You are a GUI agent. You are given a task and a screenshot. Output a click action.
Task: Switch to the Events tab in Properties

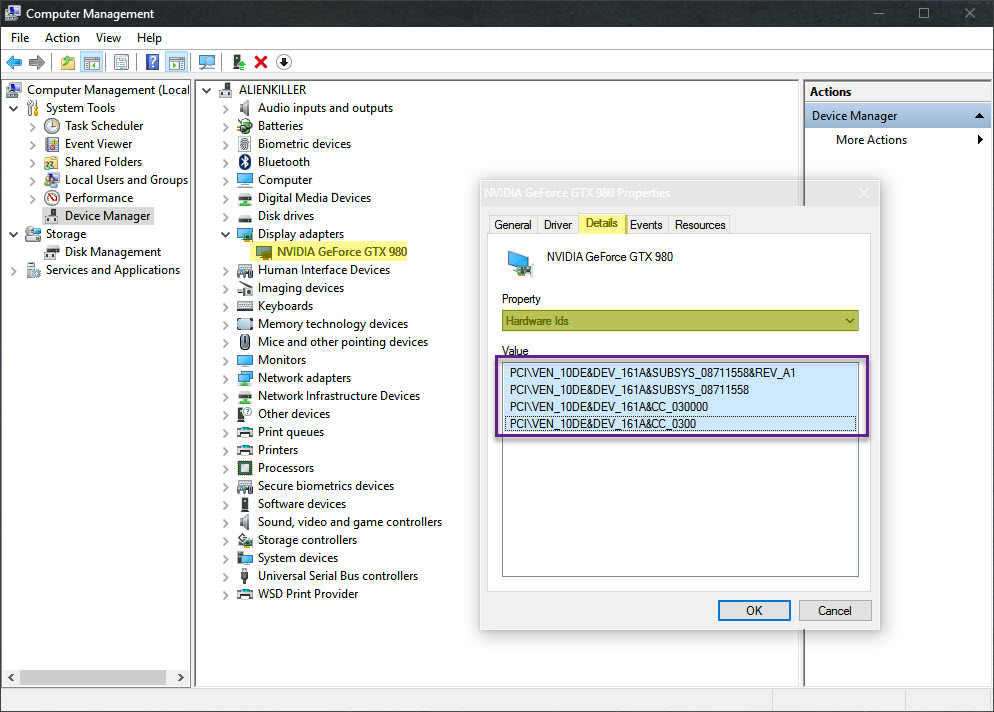[x=646, y=225]
